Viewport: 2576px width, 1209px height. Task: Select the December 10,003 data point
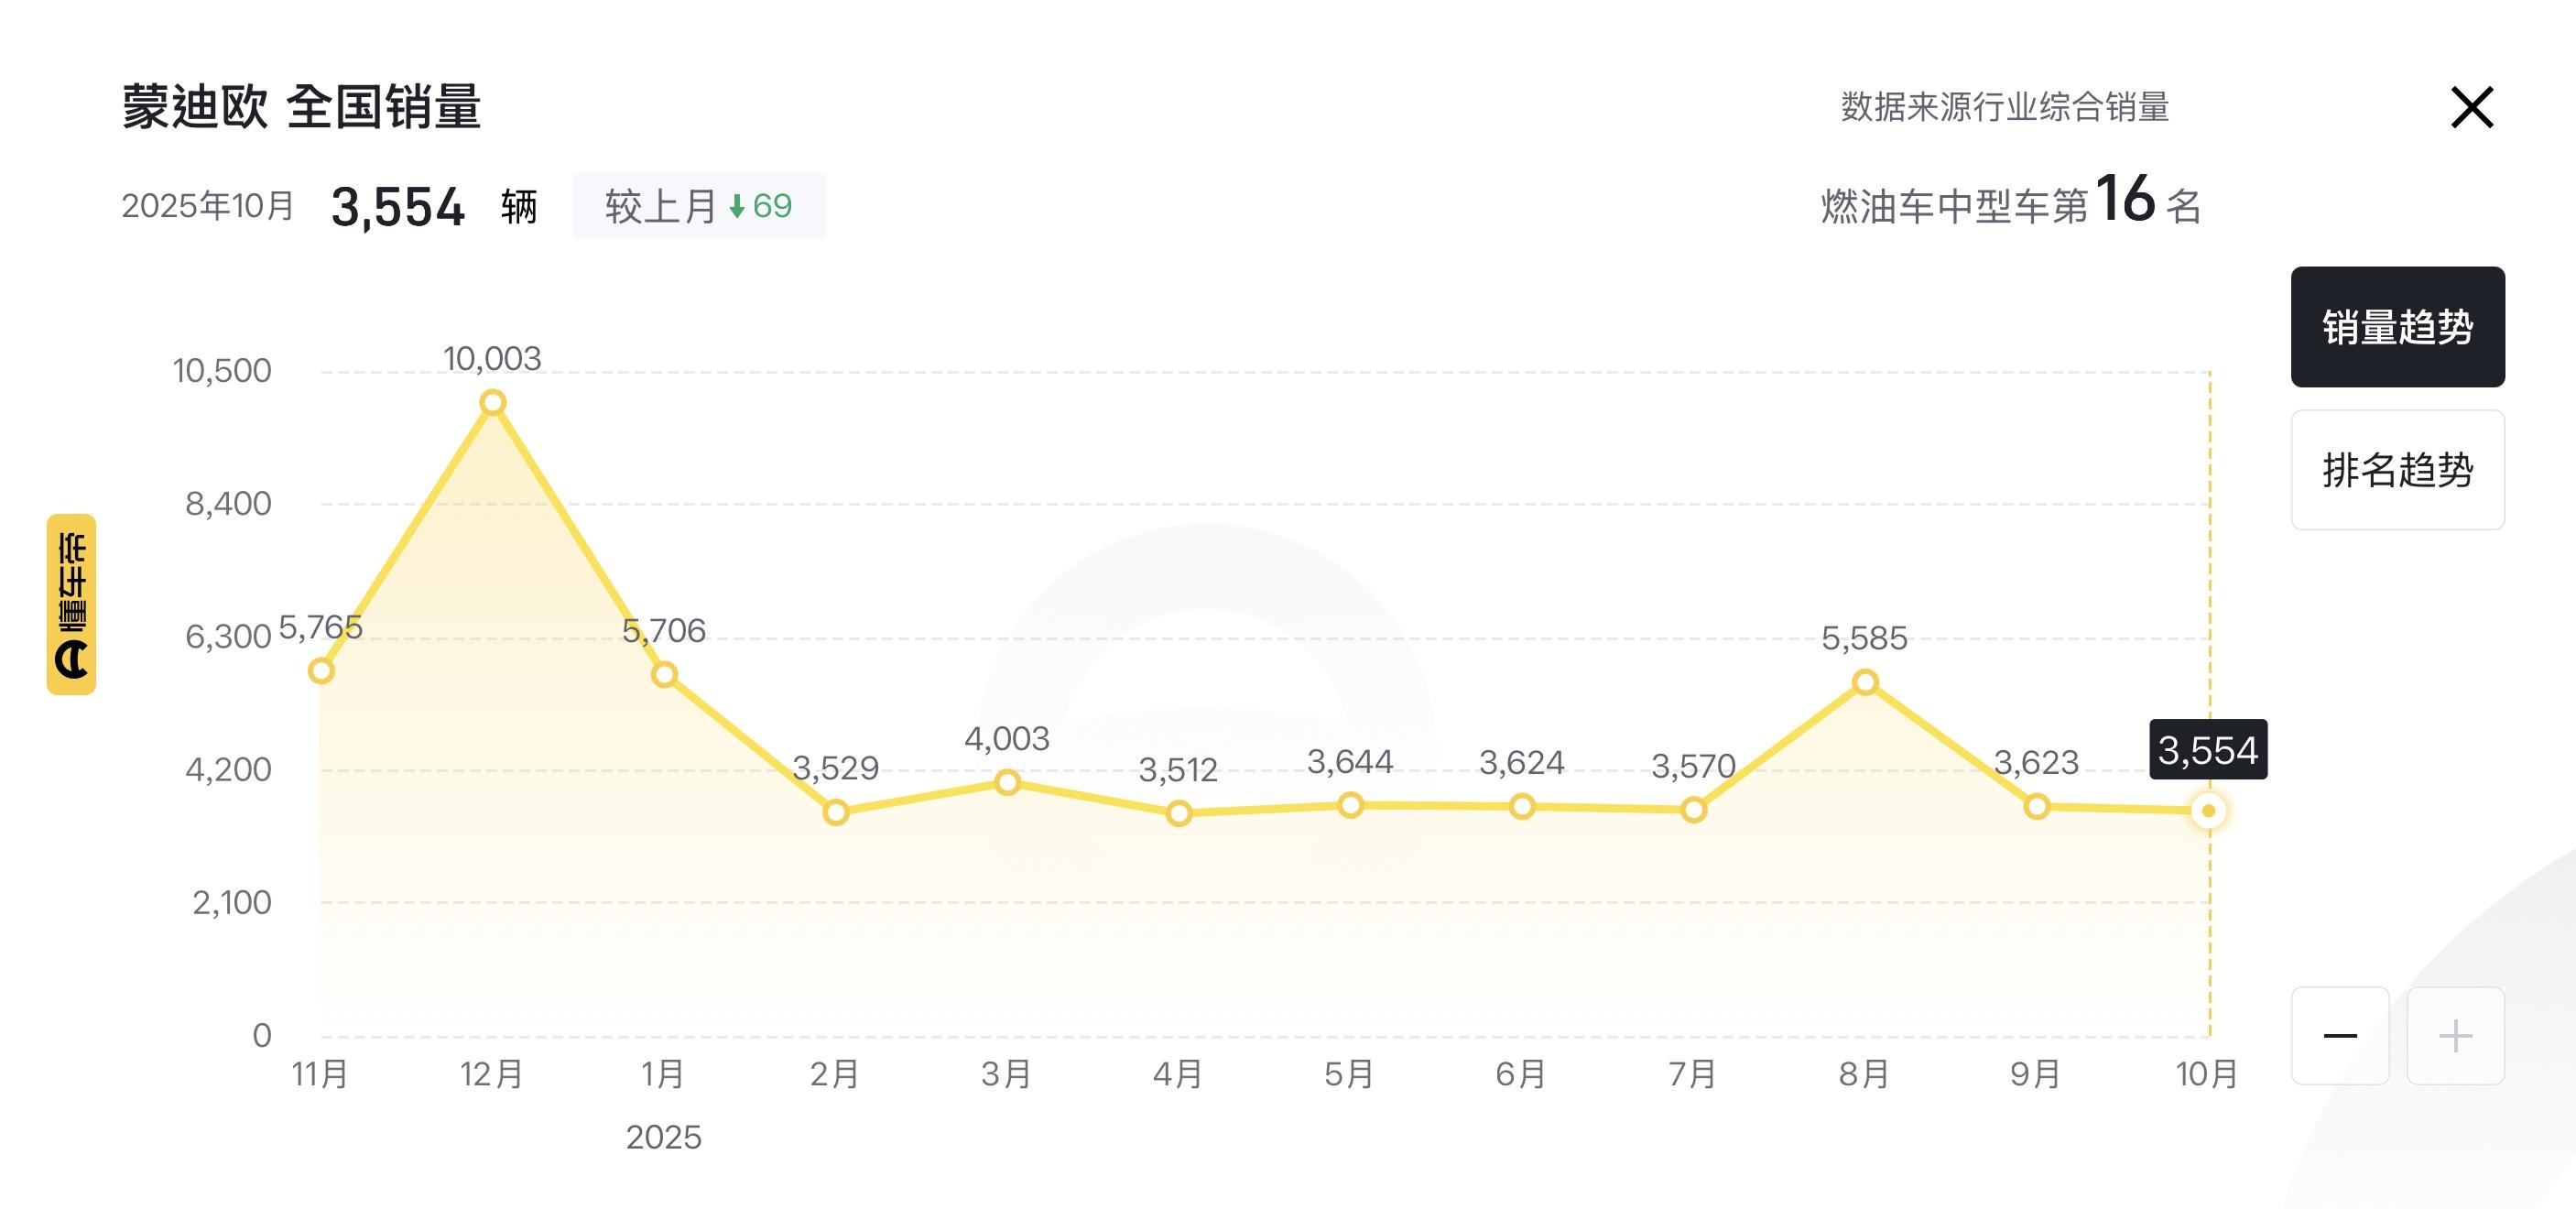(492, 403)
